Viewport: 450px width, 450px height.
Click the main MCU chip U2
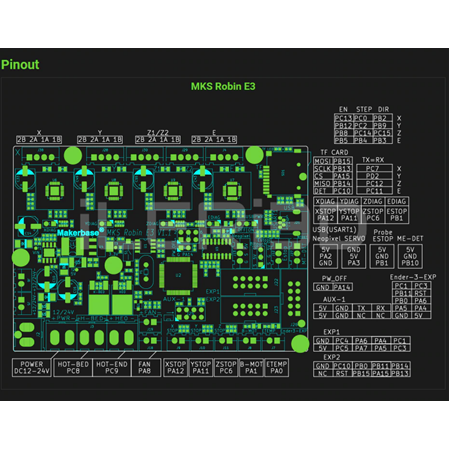click(x=178, y=276)
